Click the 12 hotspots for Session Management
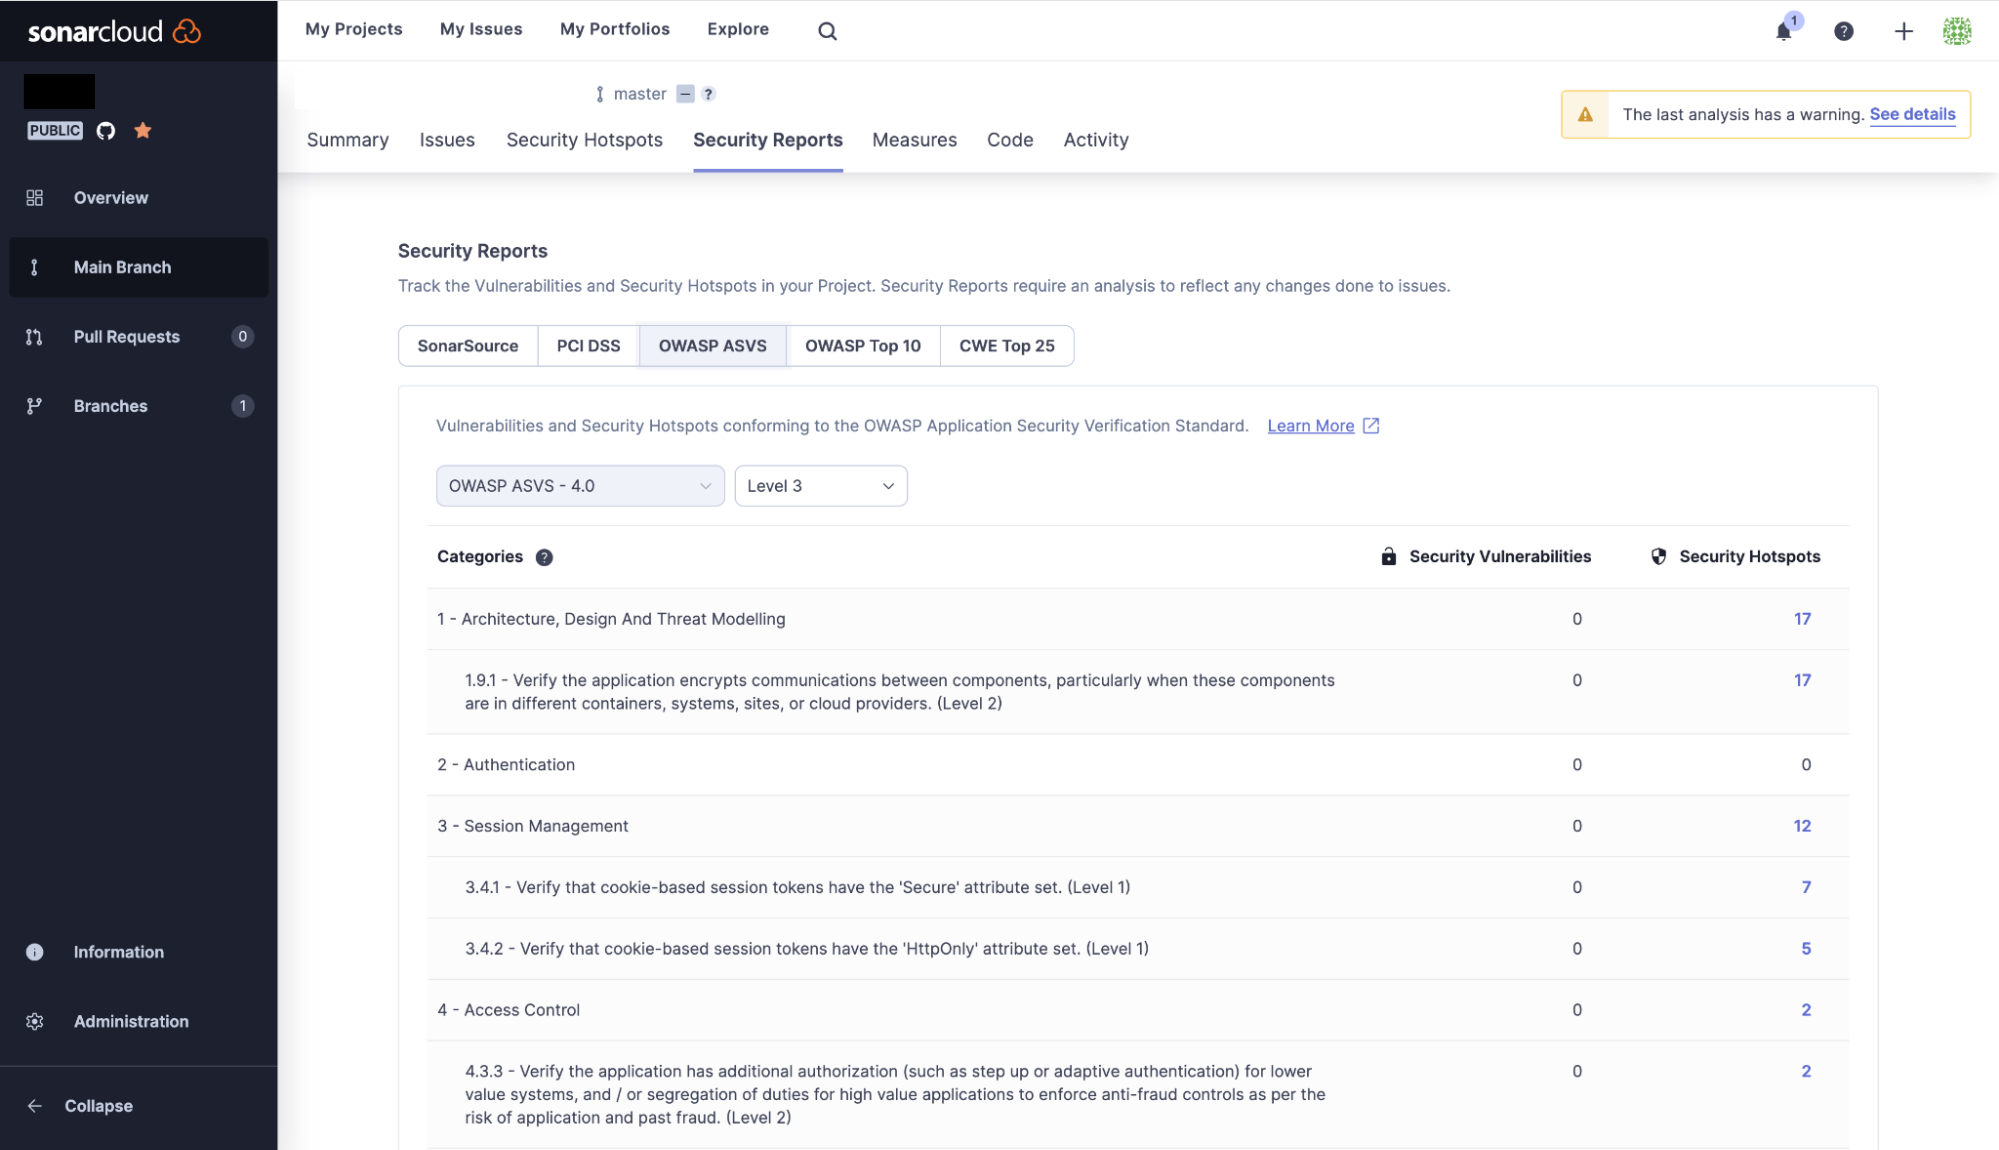The height and width of the screenshot is (1150, 1999). tap(1802, 826)
